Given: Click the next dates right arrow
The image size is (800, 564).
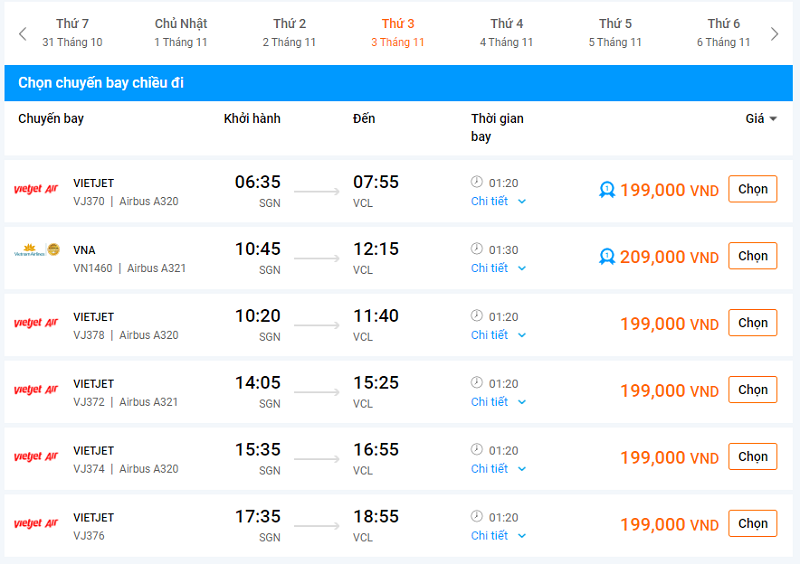Looking at the screenshot, I should pyautogui.click(x=774, y=34).
